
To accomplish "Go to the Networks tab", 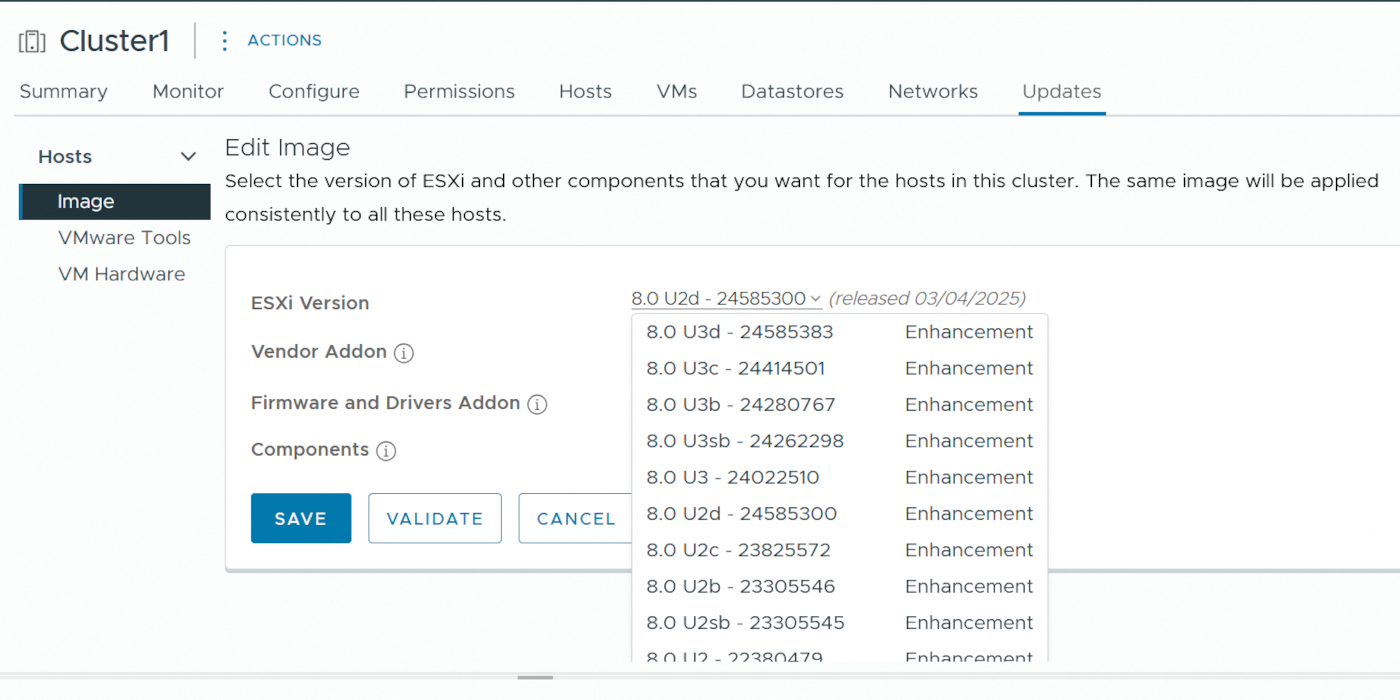I will click(932, 91).
